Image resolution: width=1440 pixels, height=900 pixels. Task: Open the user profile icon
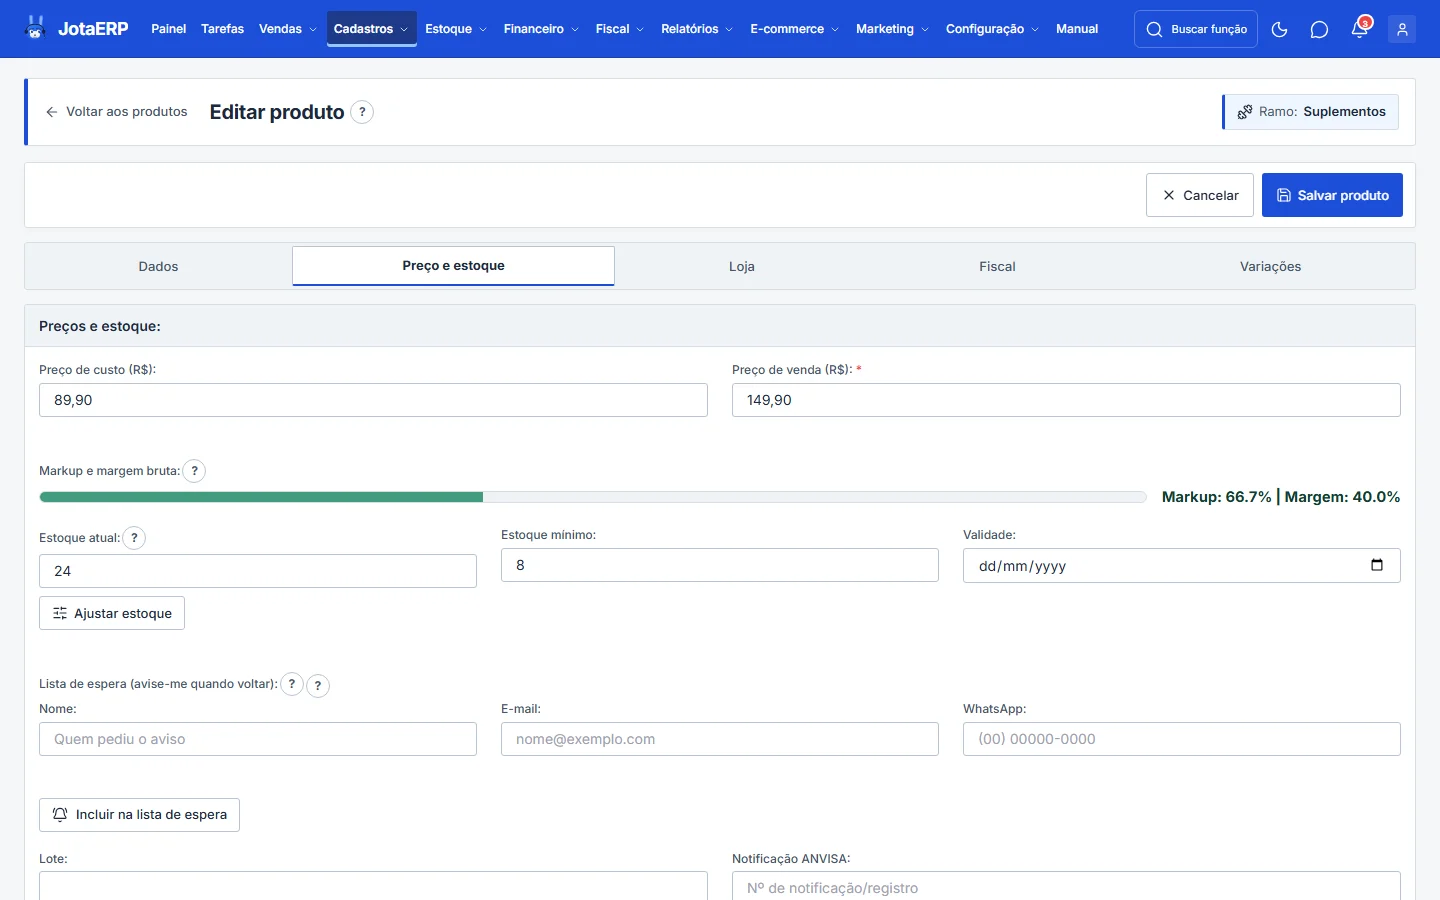click(x=1402, y=29)
